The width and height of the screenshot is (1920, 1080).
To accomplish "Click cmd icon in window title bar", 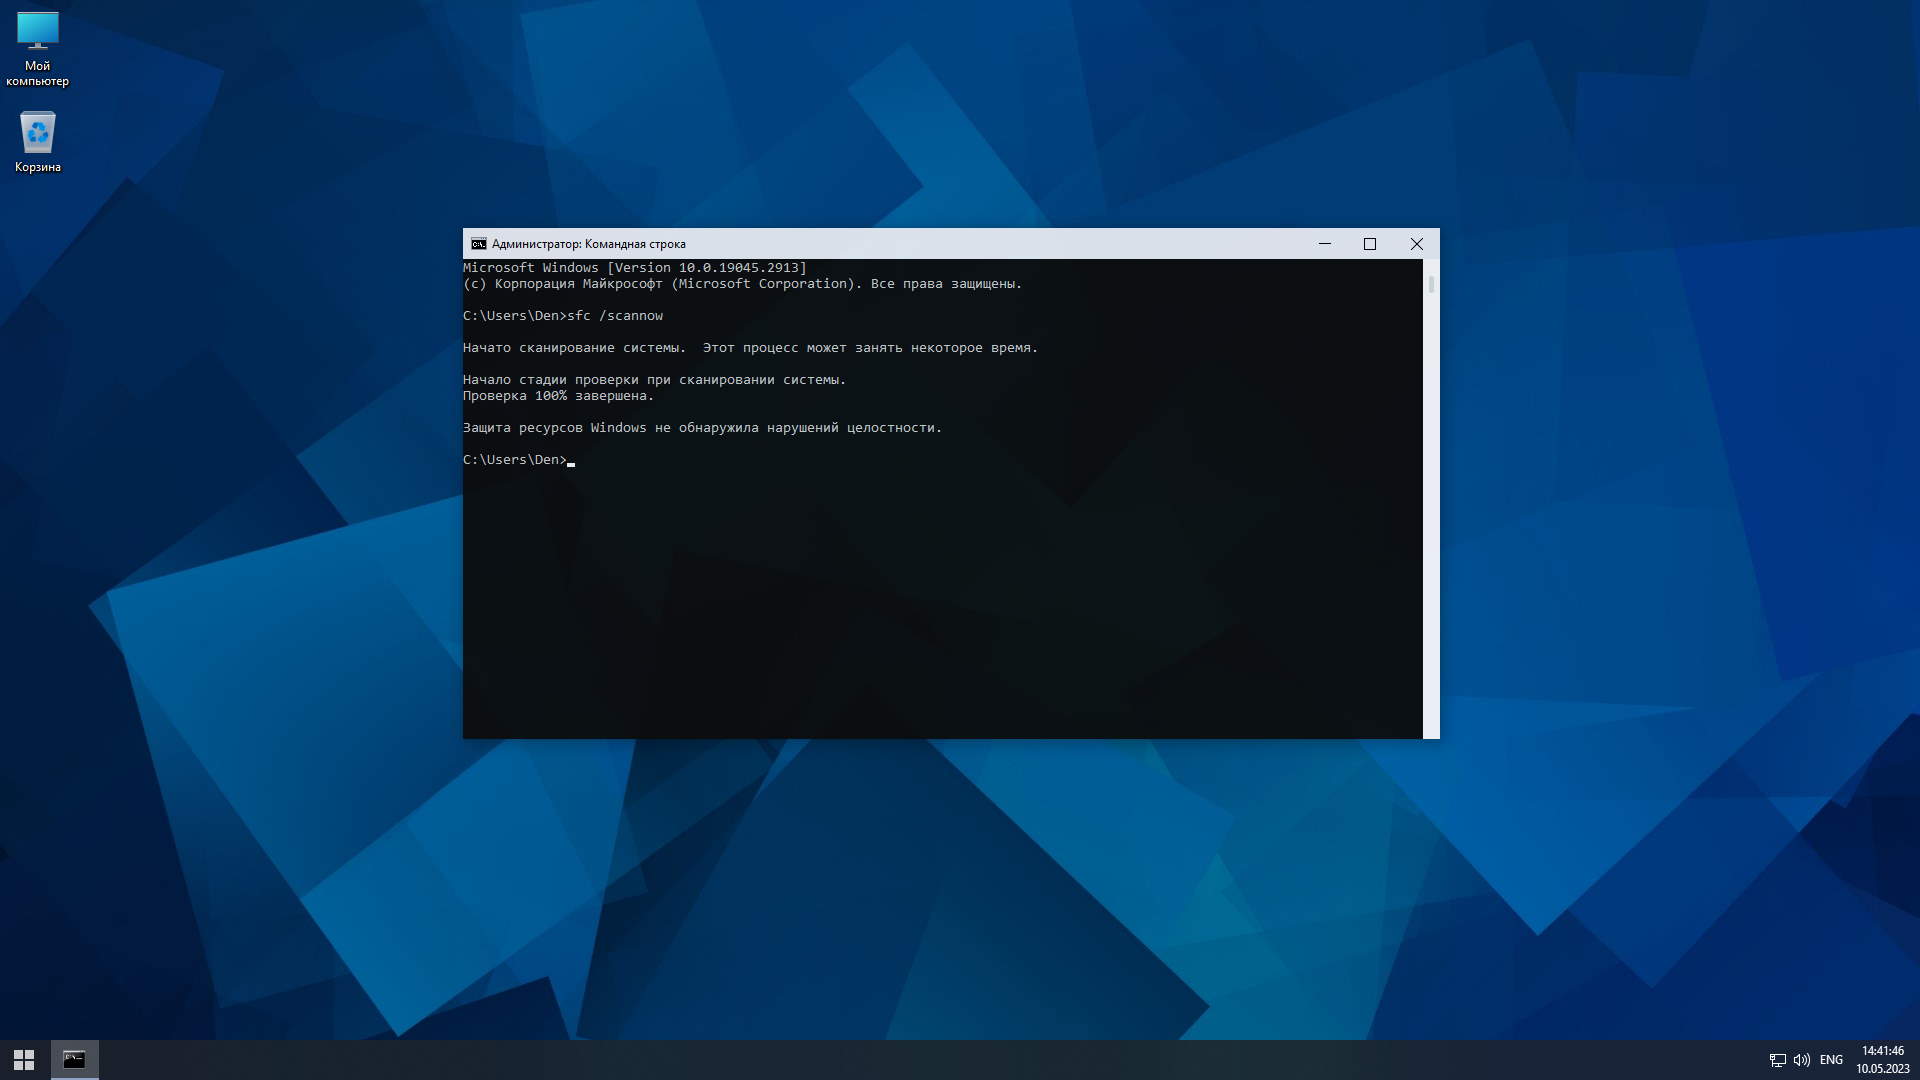I will [x=478, y=244].
